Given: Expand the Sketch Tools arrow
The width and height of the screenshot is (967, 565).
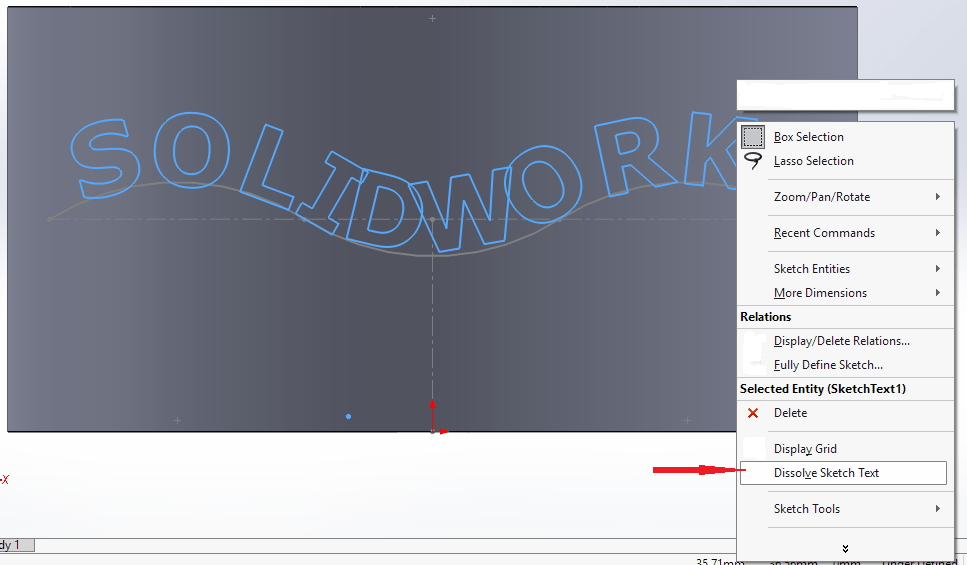Looking at the screenshot, I should tap(937, 509).
